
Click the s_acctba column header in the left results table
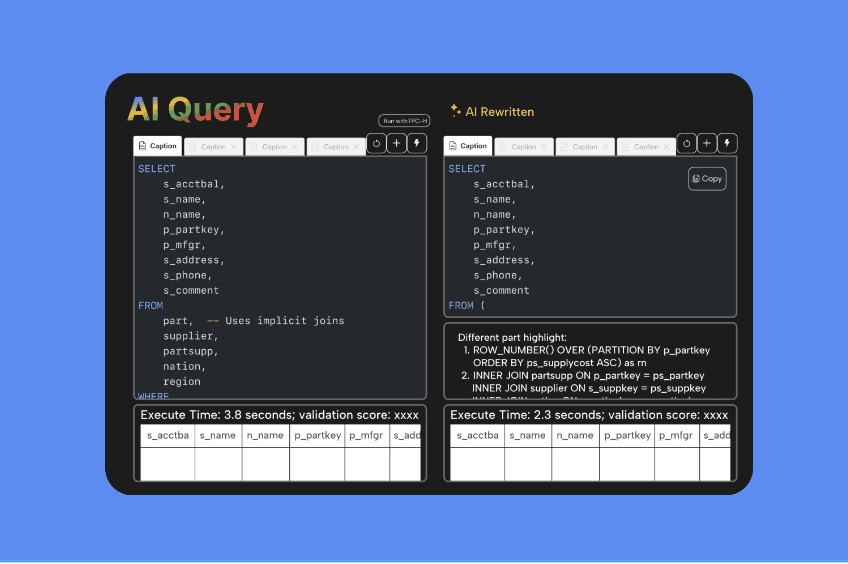pos(168,436)
